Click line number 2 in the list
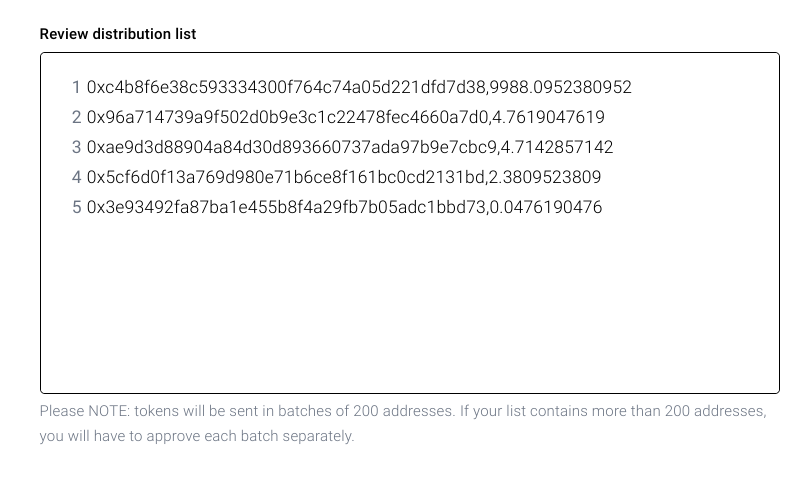The height and width of the screenshot is (477, 807). click(76, 118)
